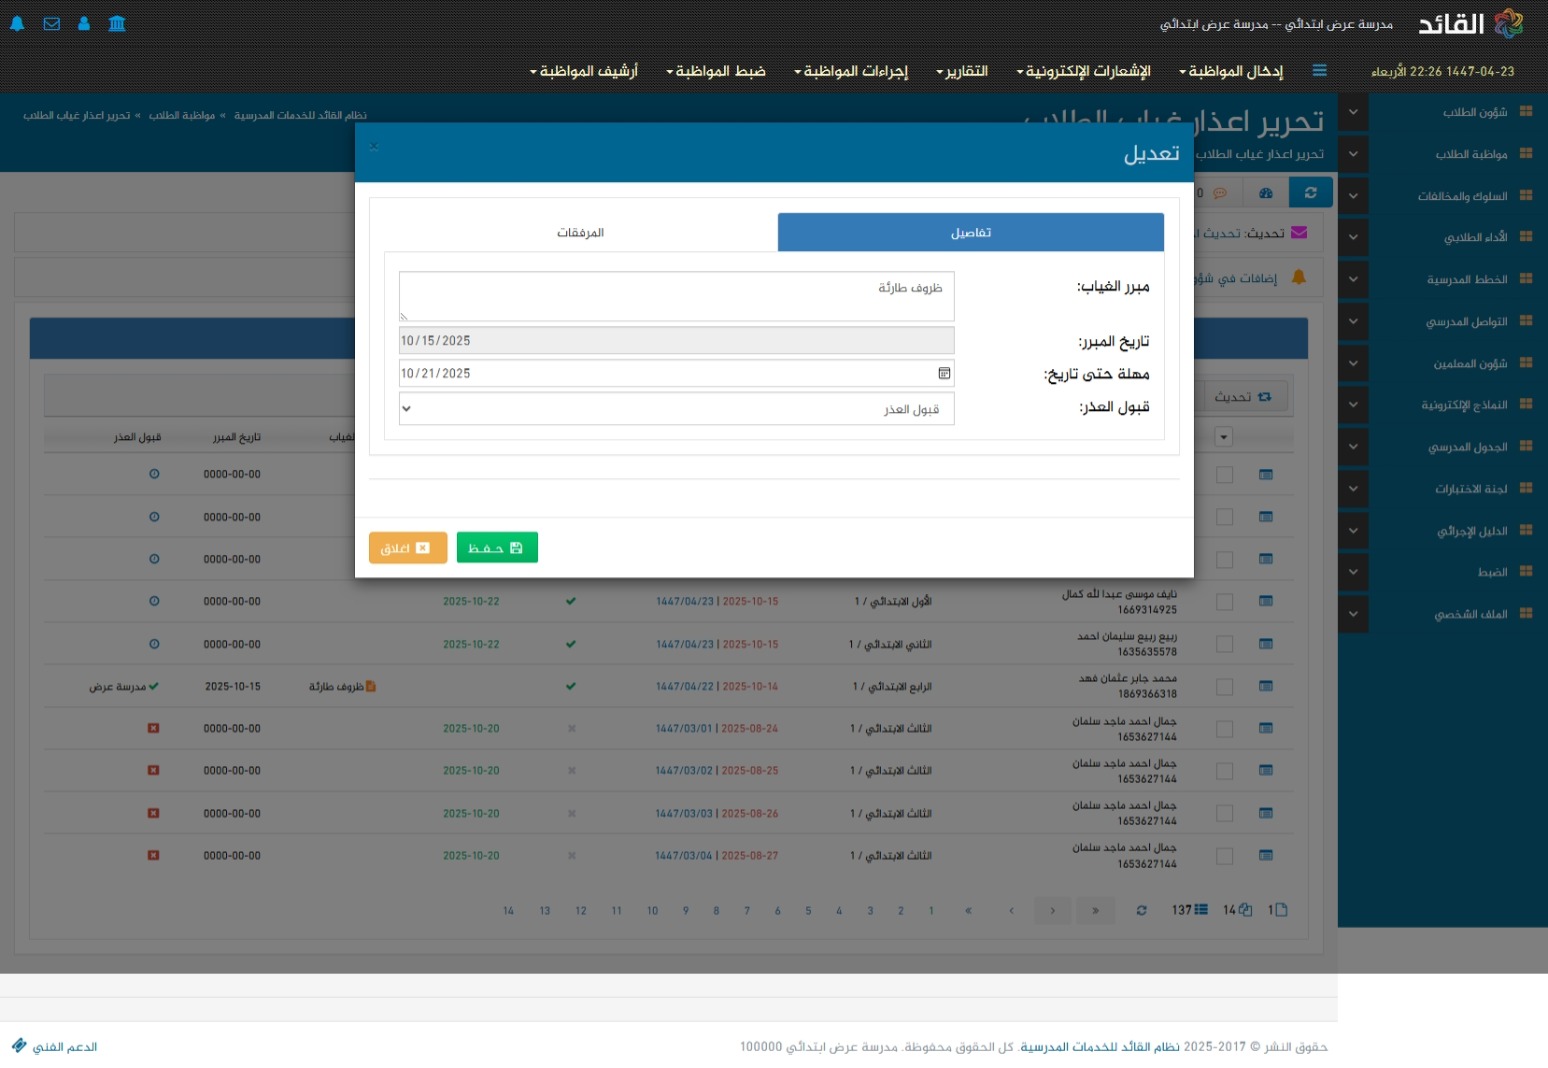Viewport: 1548px width, 1068px height.
Task: Toggle the hamburger menu icon in the navigation bar
Action: [1319, 71]
